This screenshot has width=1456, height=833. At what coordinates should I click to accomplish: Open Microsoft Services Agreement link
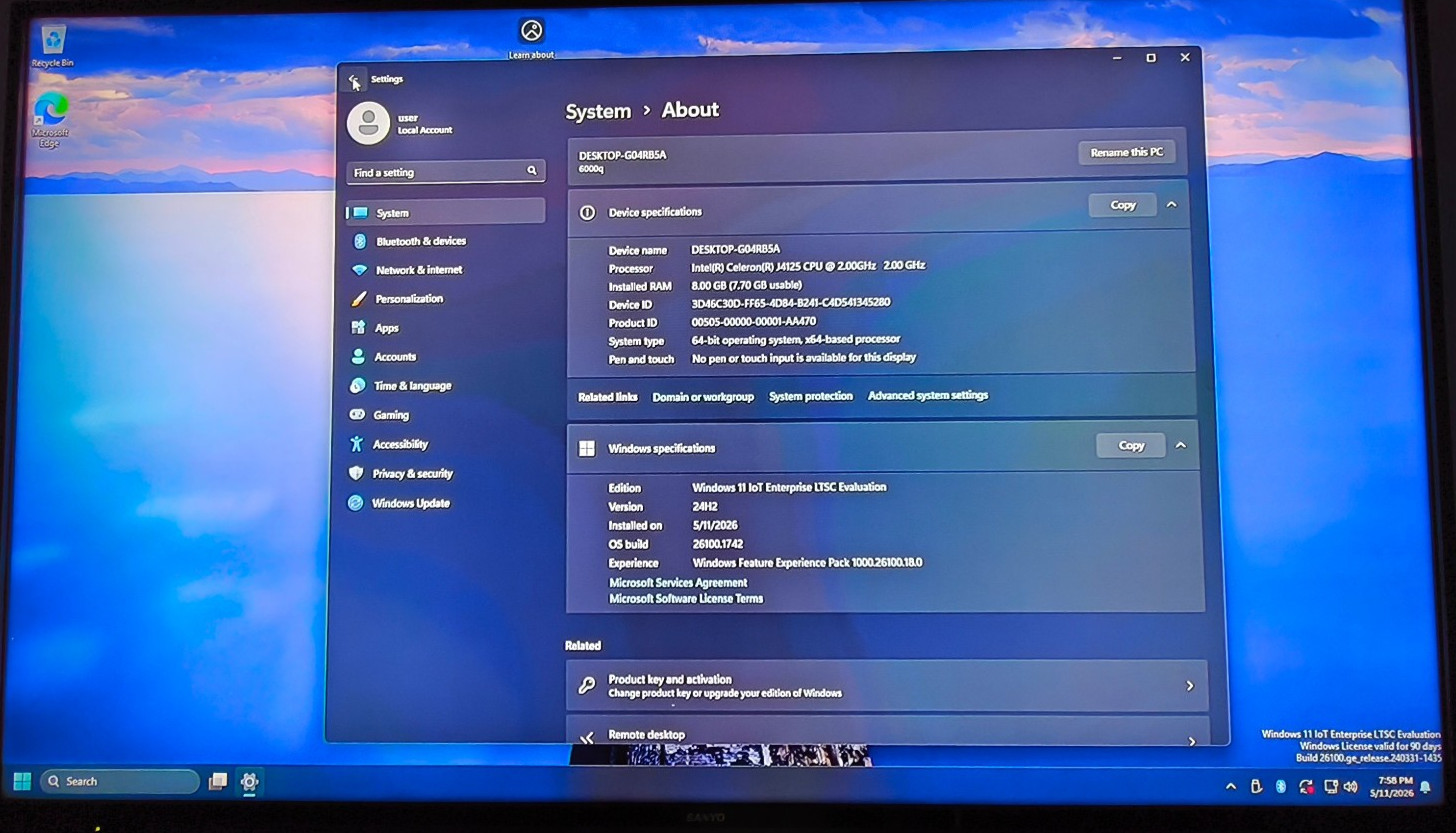pyautogui.click(x=678, y=583)
